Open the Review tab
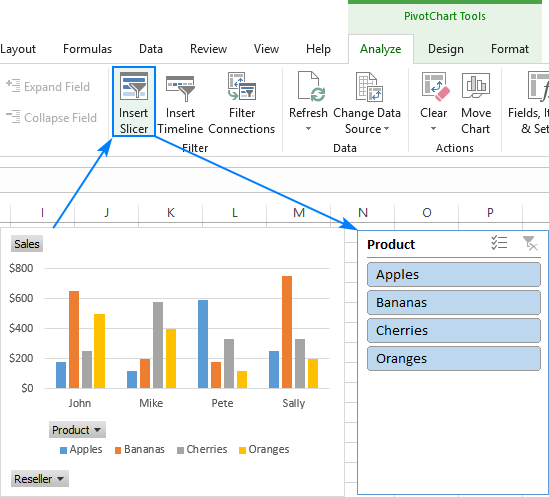The width and height of the screenshot is (549, 497). pos(208,49)
